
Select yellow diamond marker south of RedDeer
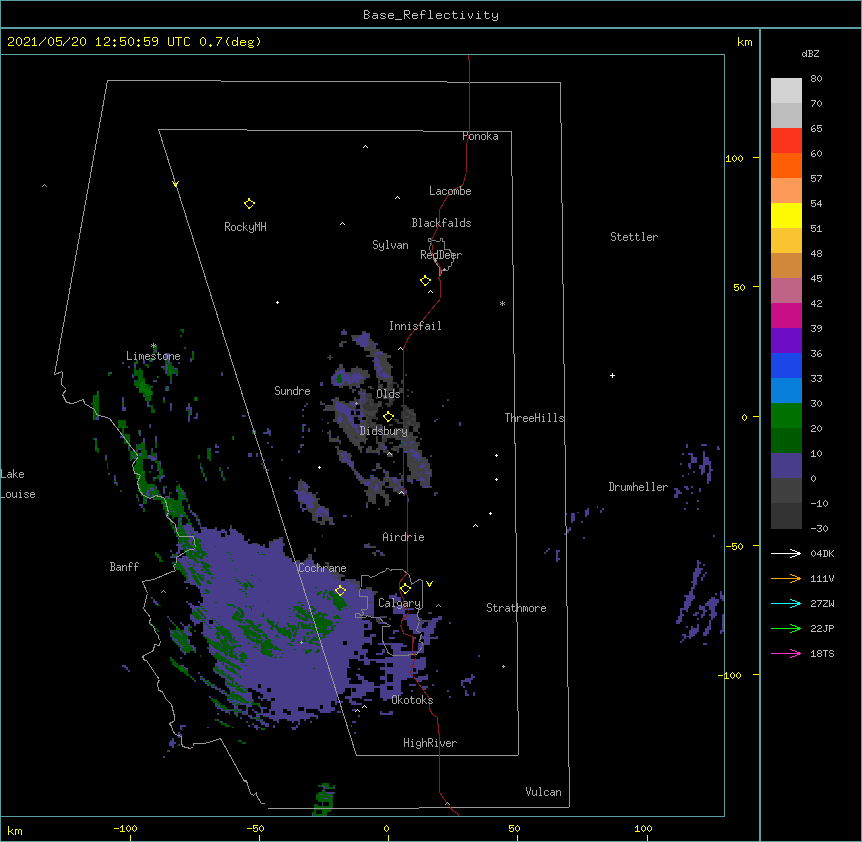(426, 281)
